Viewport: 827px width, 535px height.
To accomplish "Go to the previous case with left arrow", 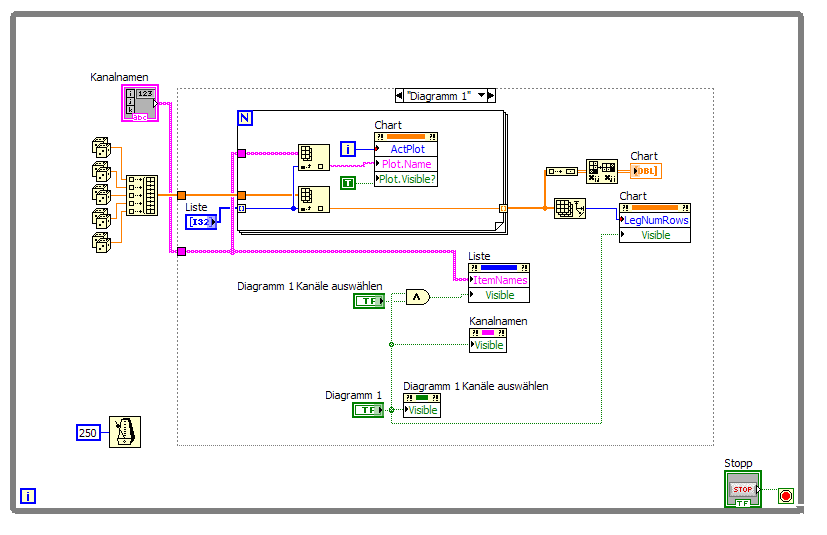I will coord(399,95).
